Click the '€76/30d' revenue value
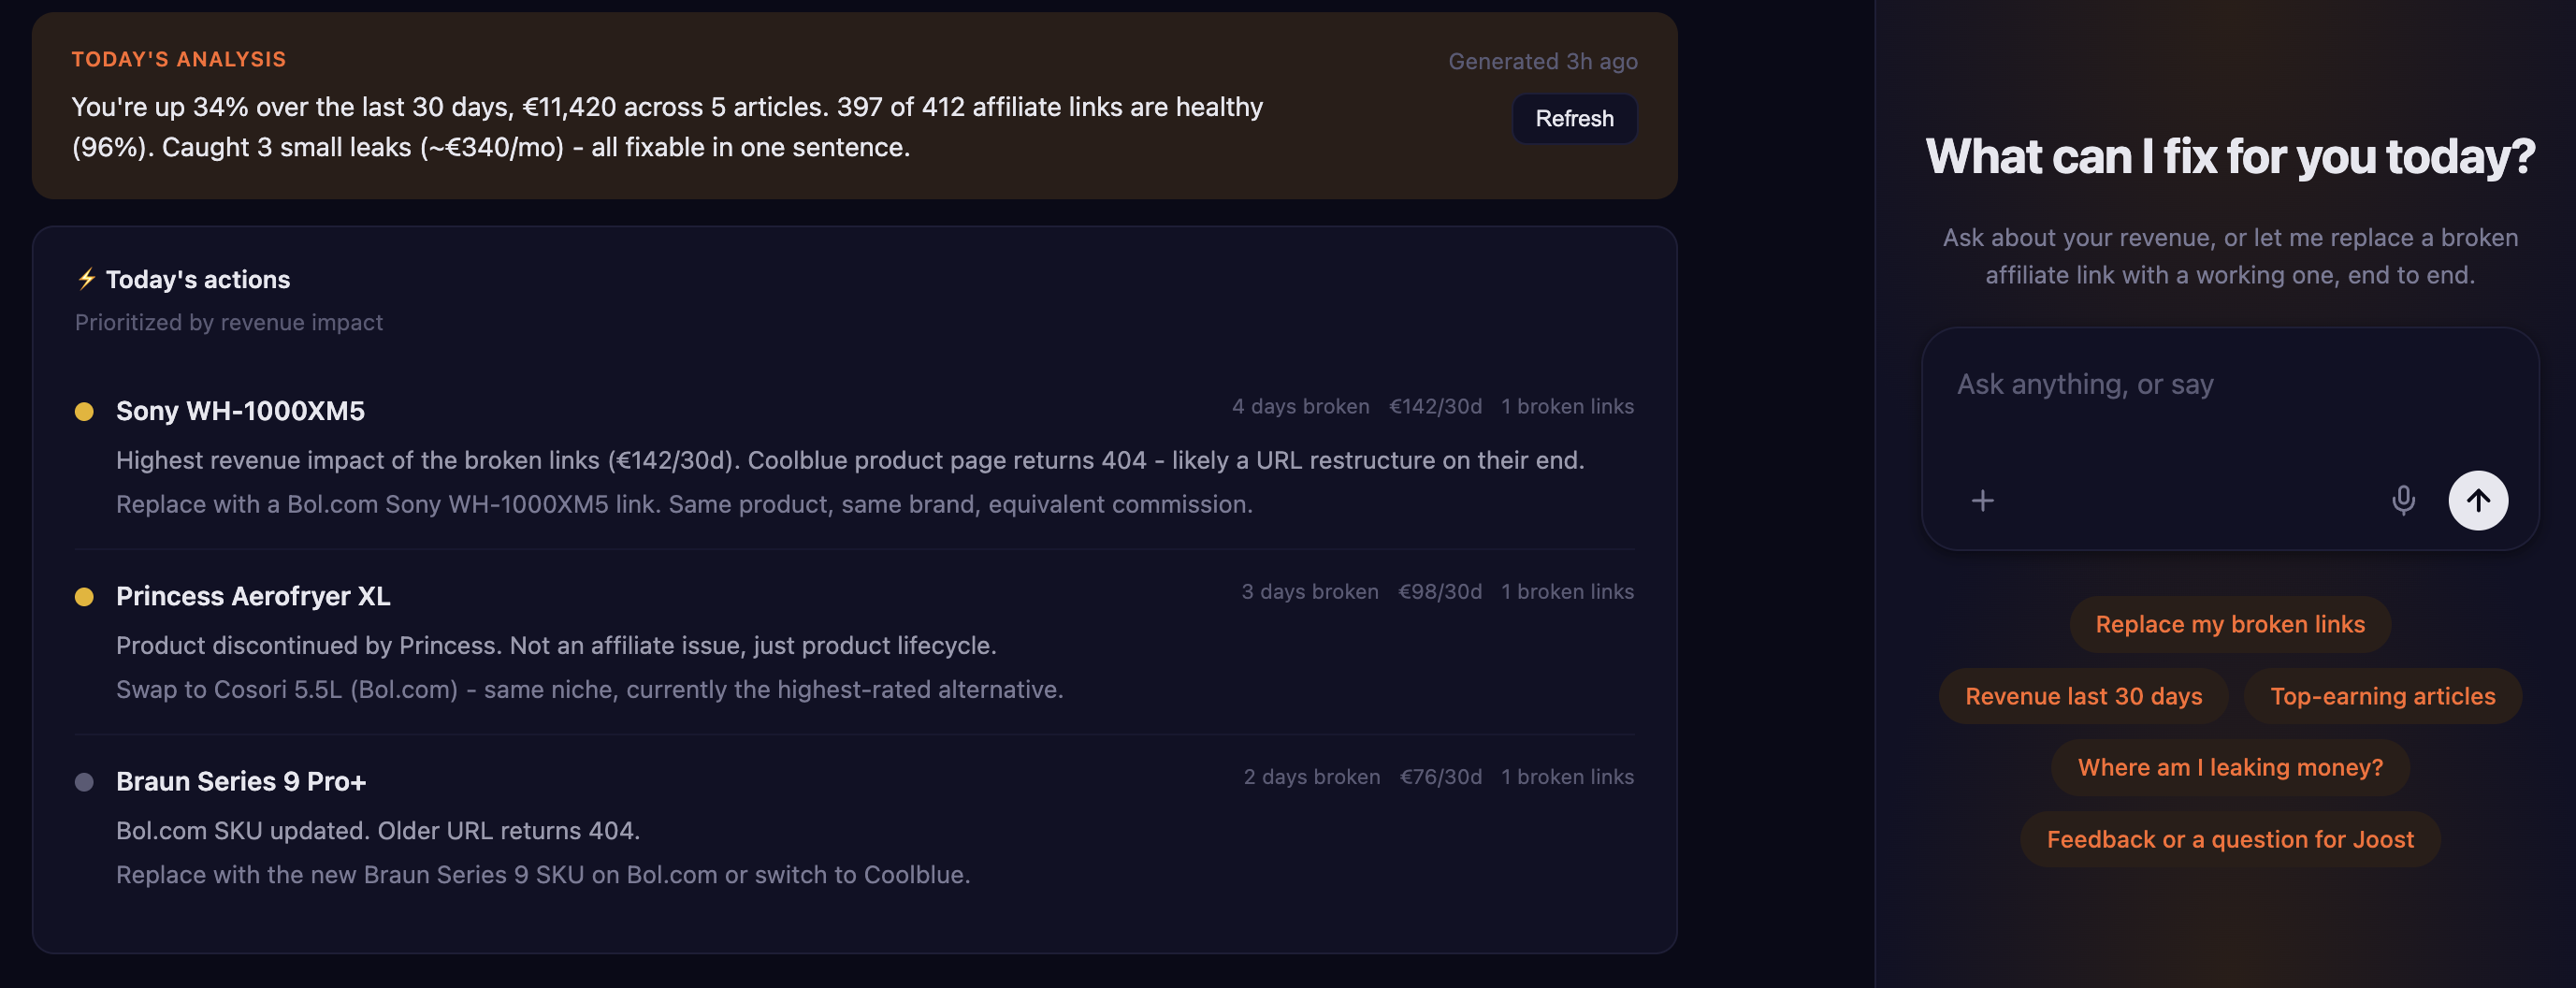Image resolution: width=2576 pixels, height=988 pixels. [x=1440, y=776]
